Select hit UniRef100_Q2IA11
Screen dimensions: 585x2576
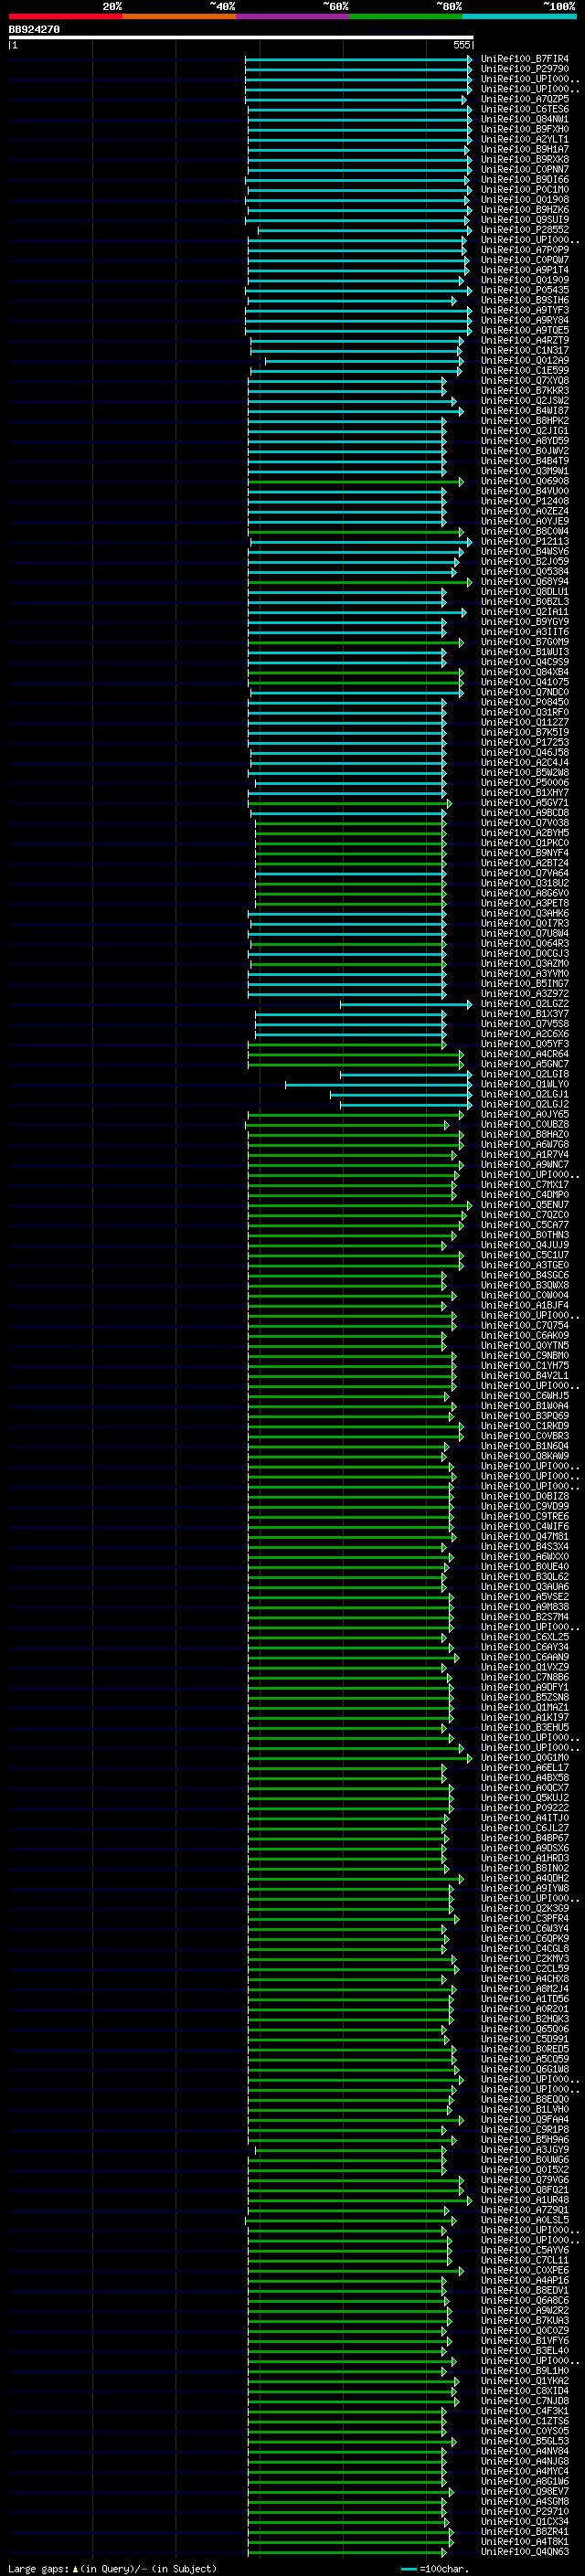point(525,612)
